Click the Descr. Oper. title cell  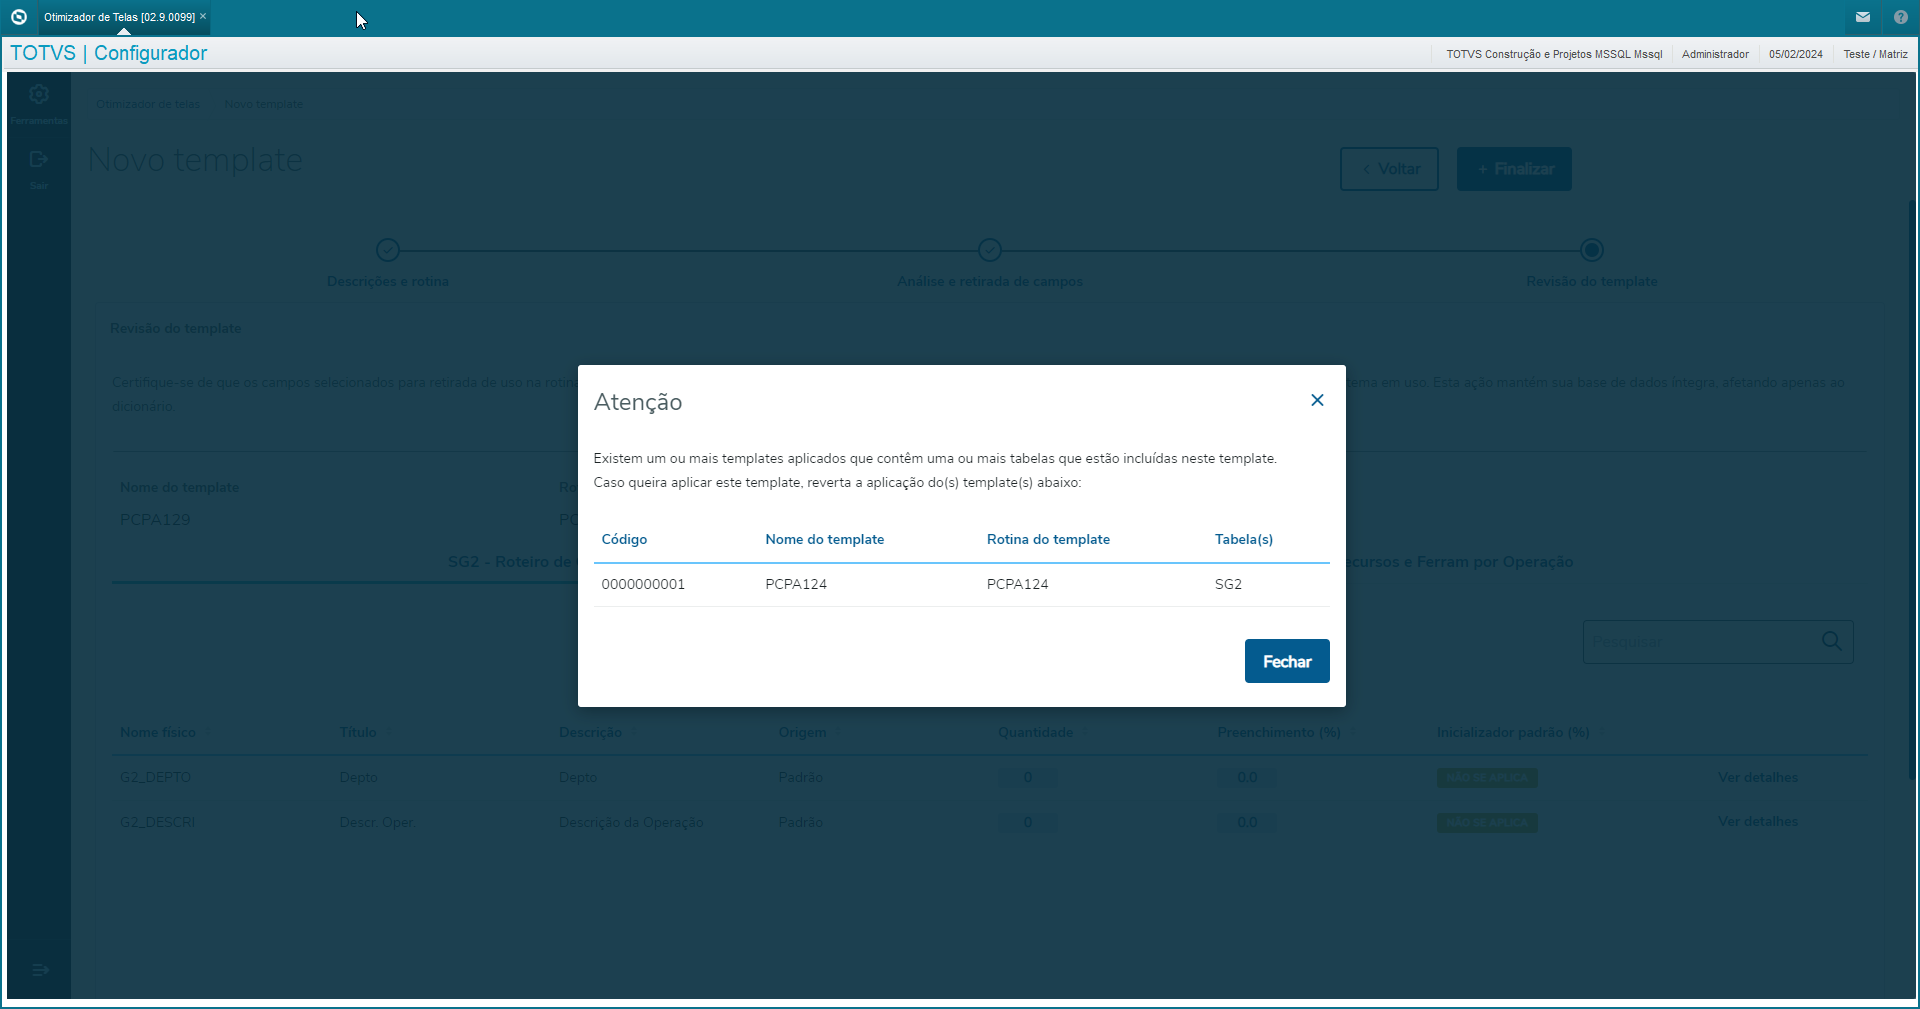(377, 822)
